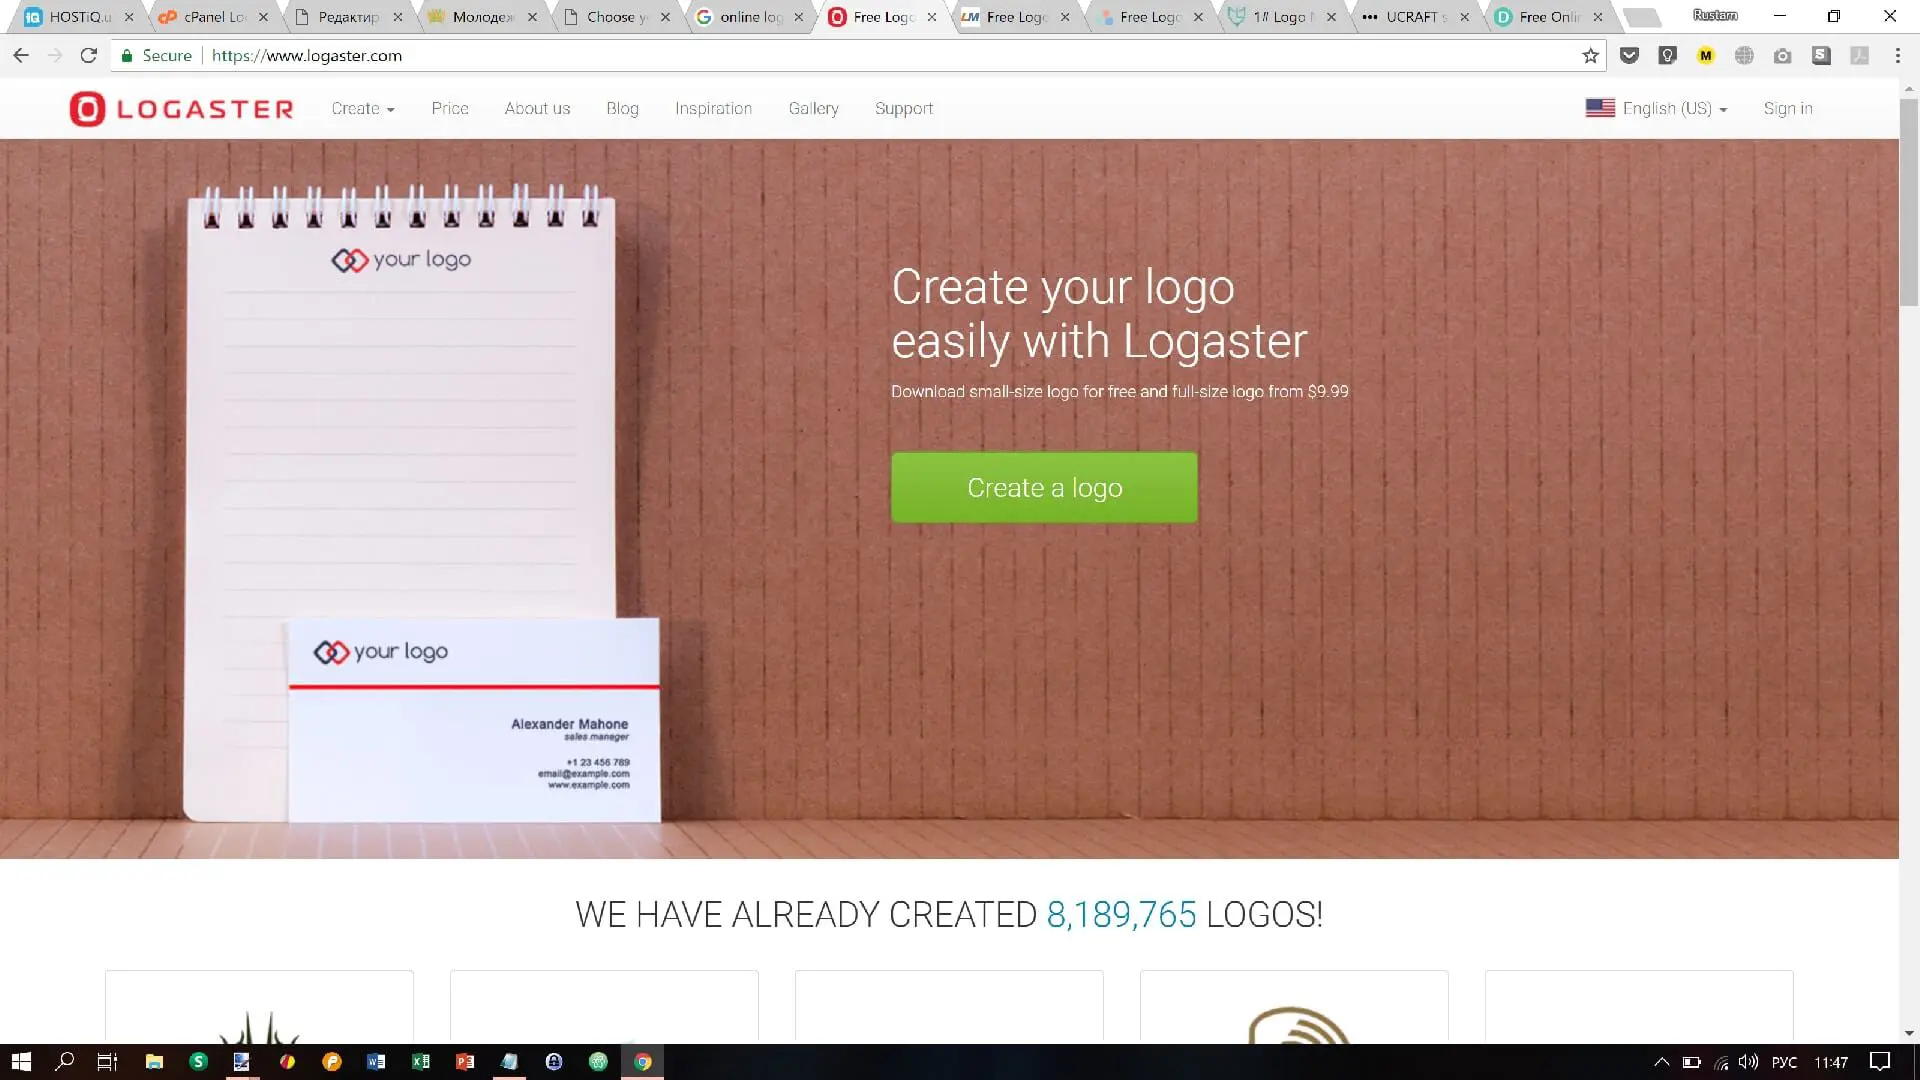Open the Windows Start menu

21,1062
